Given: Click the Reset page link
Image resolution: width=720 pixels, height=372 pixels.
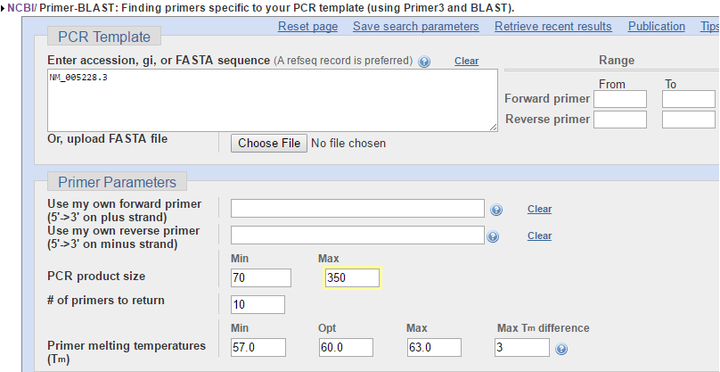Looking at the screenshot, I should [308, 27].
